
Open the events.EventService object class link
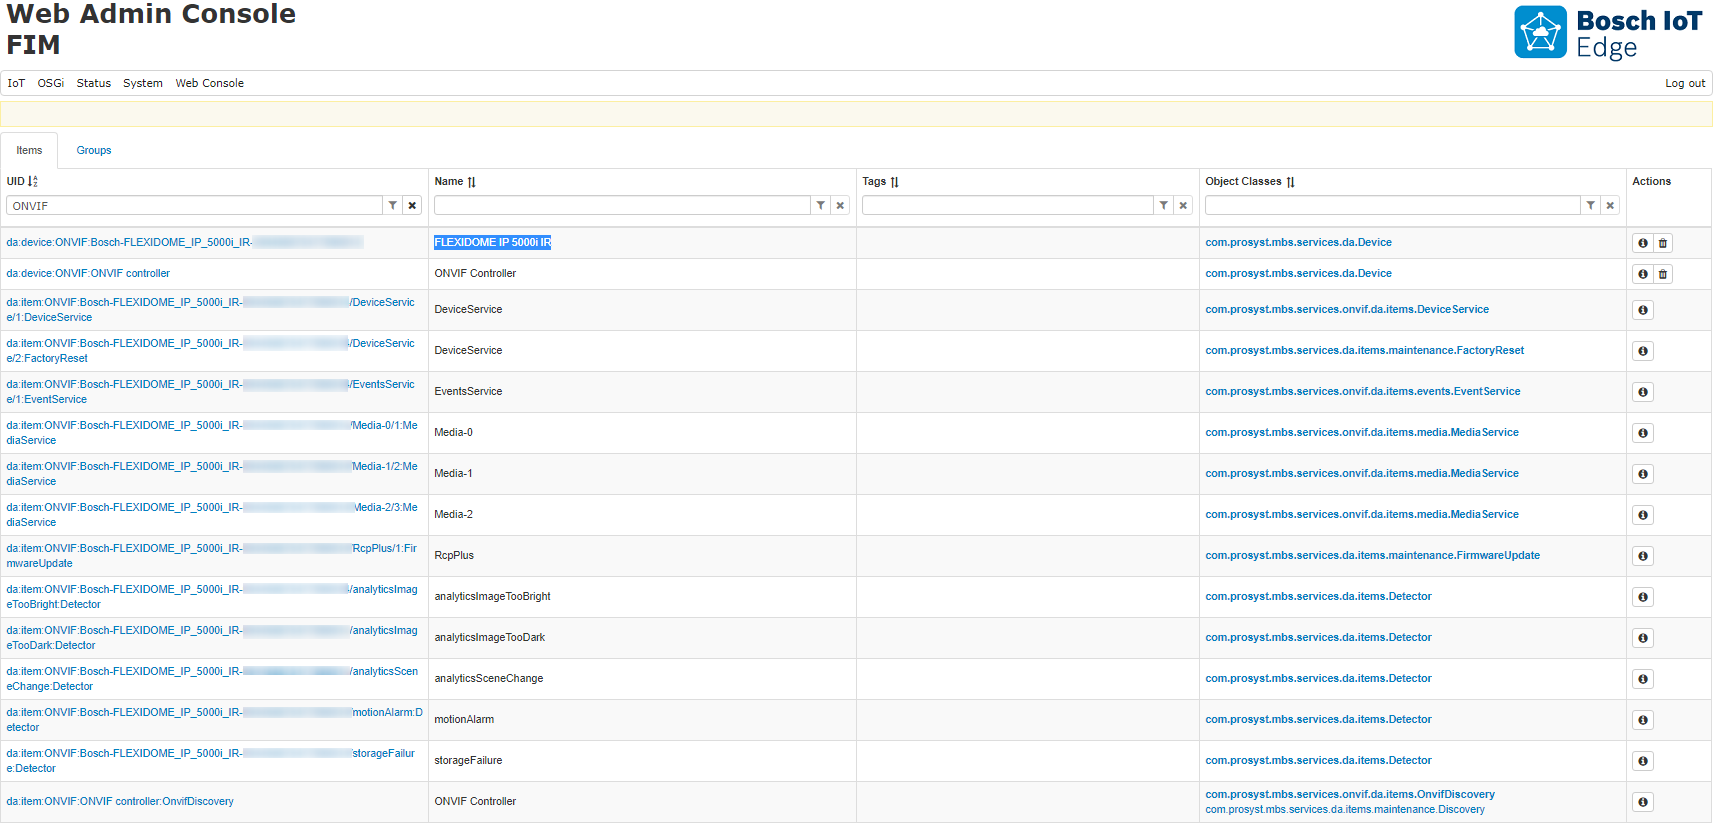point(1362,391)
